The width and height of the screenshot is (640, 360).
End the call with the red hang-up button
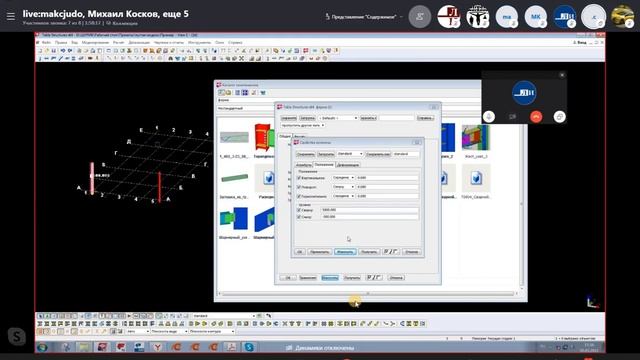(x=536, y=117)
